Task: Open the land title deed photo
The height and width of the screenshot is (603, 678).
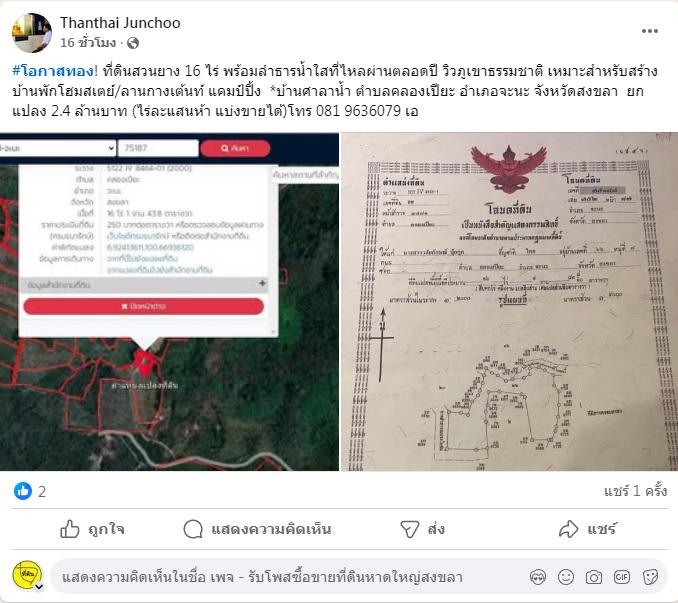Action: point(510,302)
